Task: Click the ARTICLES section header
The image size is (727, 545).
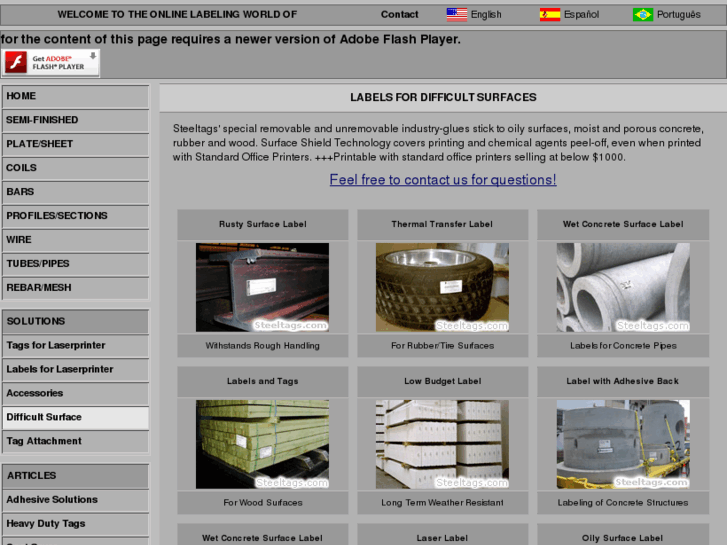Action: [76, 476]
